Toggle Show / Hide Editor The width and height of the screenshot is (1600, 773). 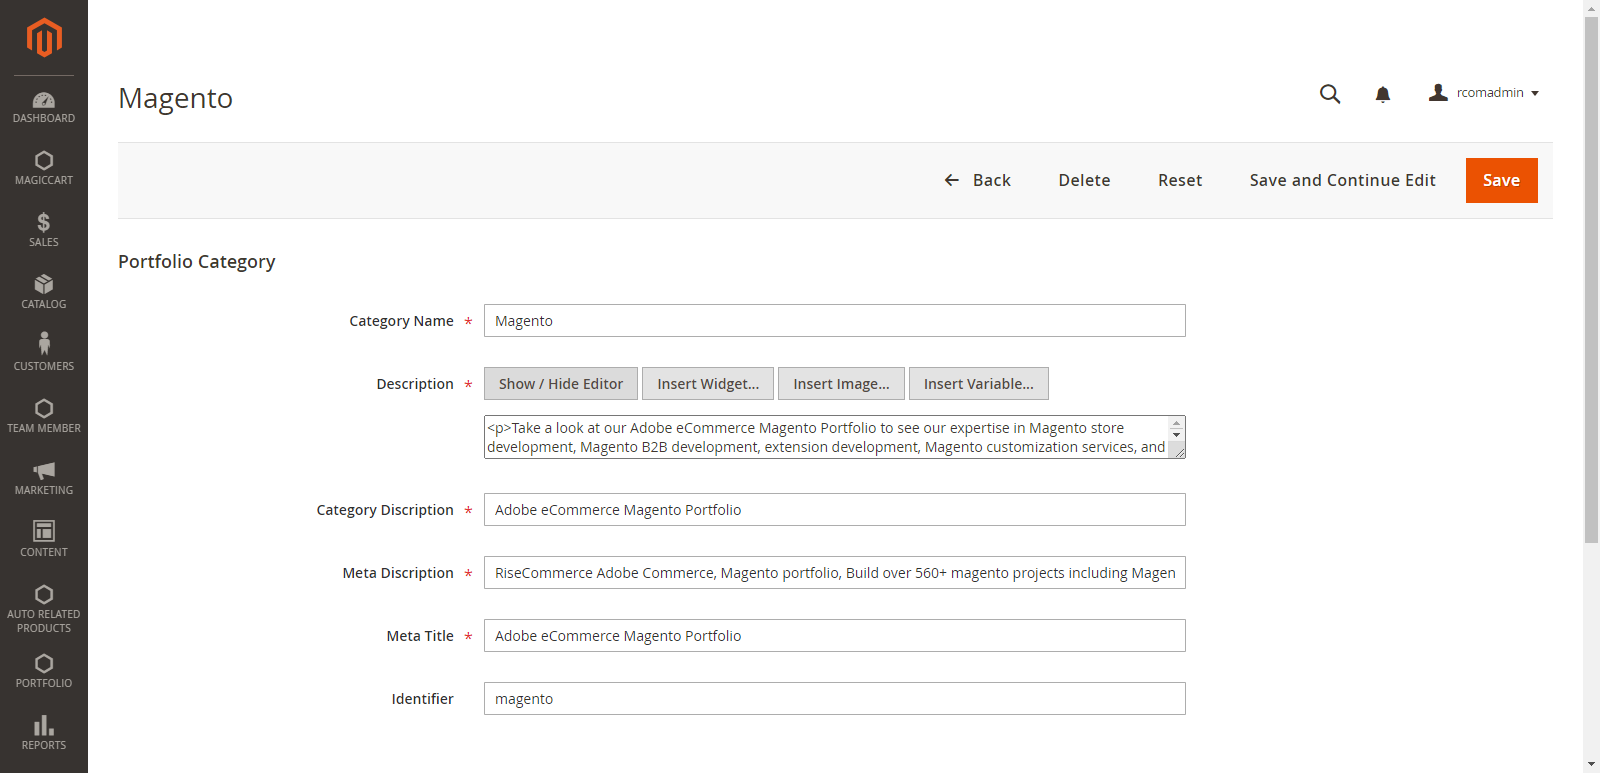(x=561, y=384)
